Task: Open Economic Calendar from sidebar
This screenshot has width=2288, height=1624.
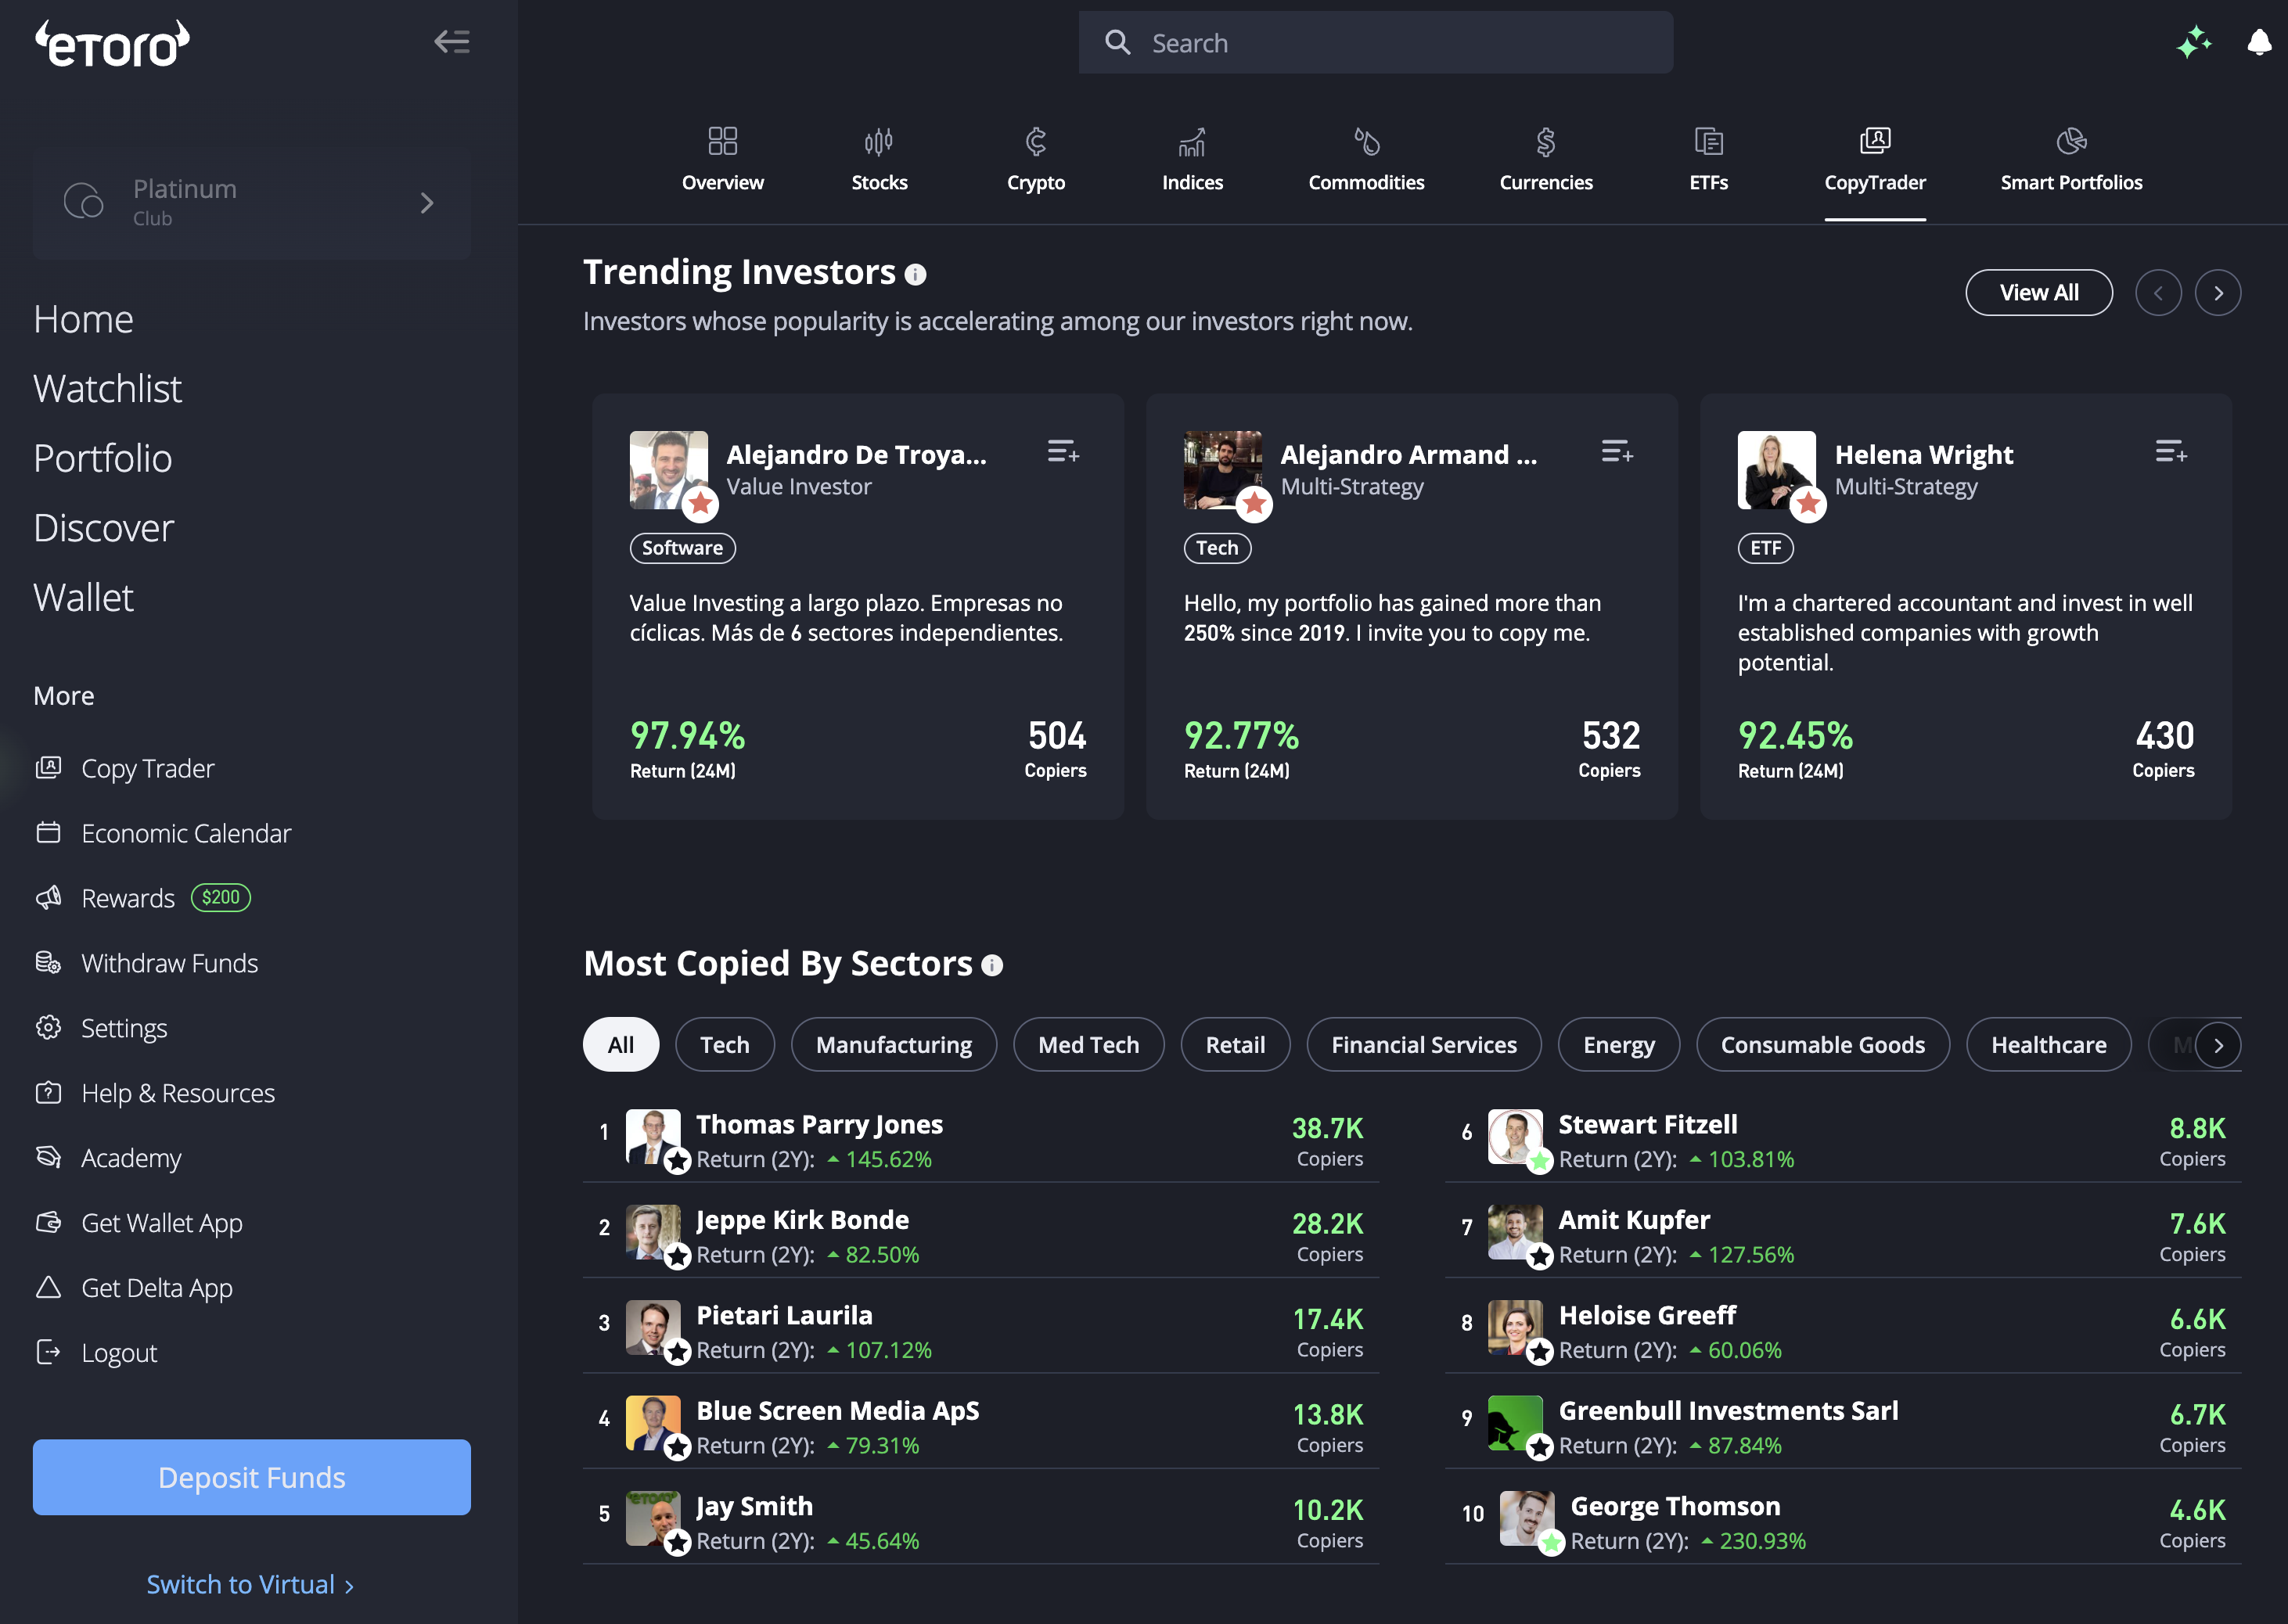Action: click(186, 833)
